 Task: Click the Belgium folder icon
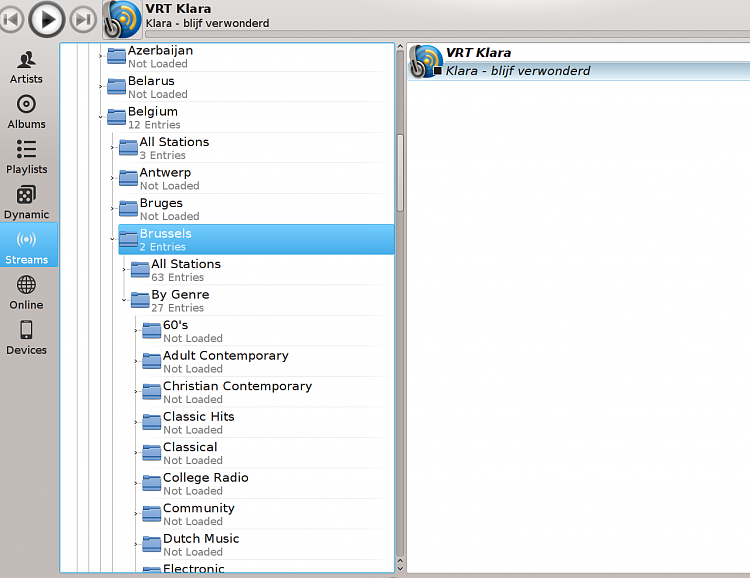(x=116, y=117)
